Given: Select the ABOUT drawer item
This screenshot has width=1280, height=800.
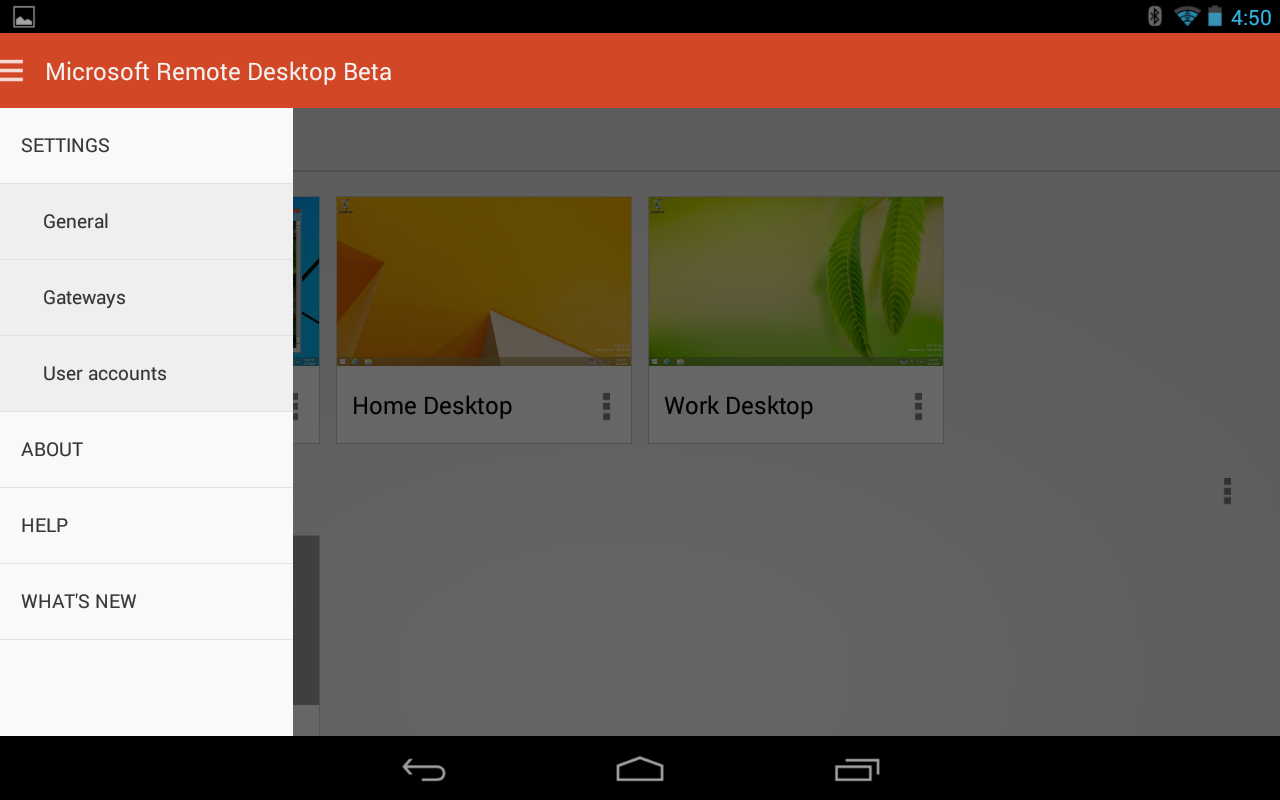Looking at the screenshot, I should pyautogui.click(x=146, y=450).
